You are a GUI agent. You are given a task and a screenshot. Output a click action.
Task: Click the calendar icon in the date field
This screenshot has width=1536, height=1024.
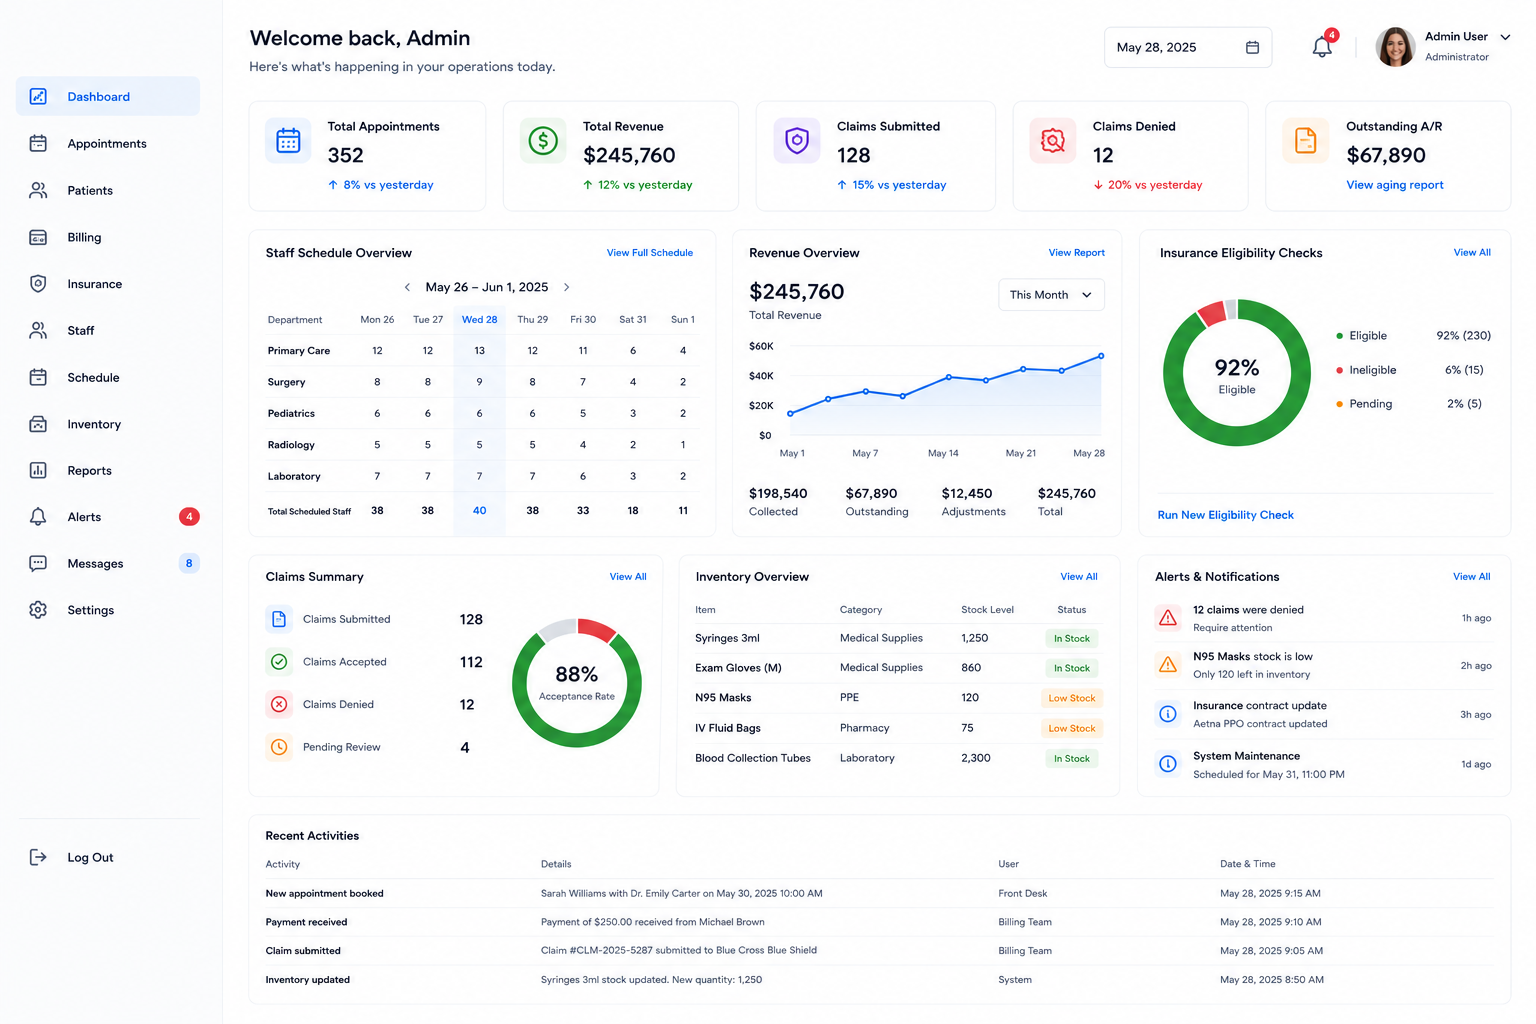point(1252,47)
